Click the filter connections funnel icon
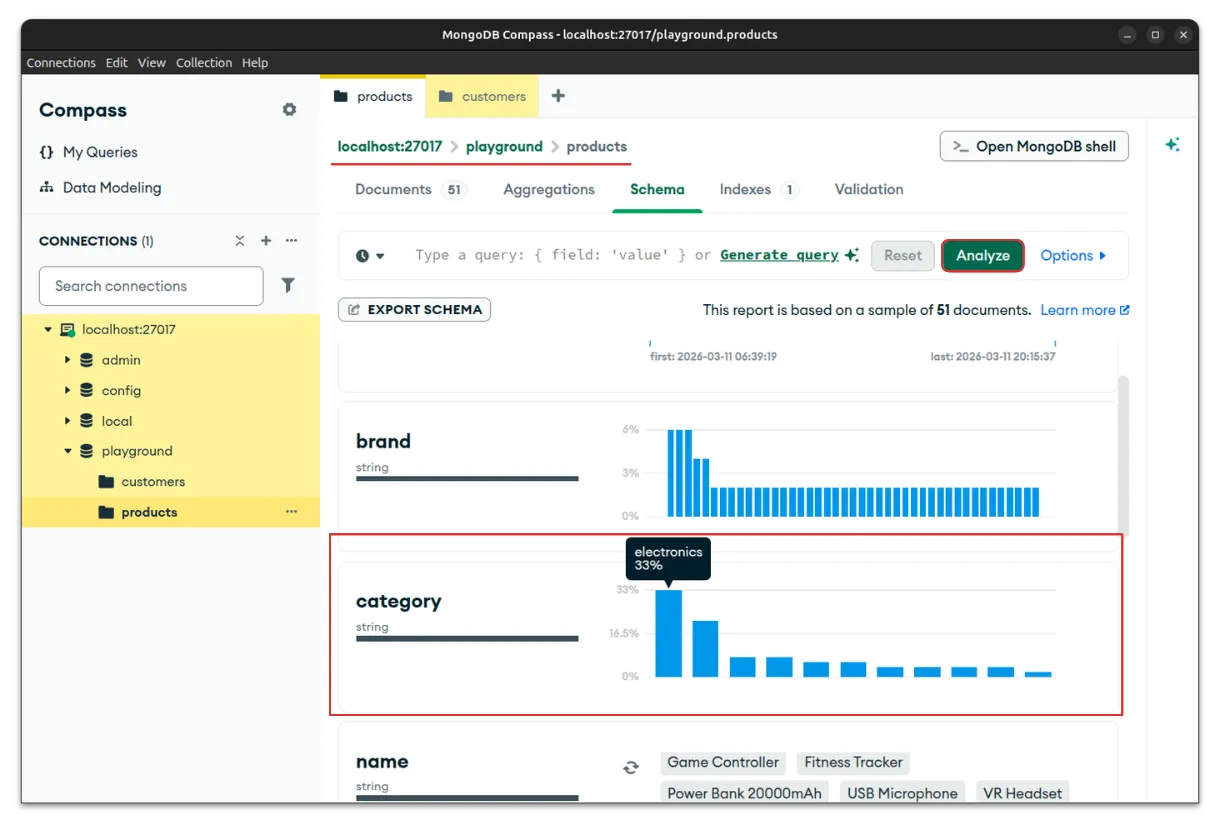1220x826 pixels. tap(288, 286)
